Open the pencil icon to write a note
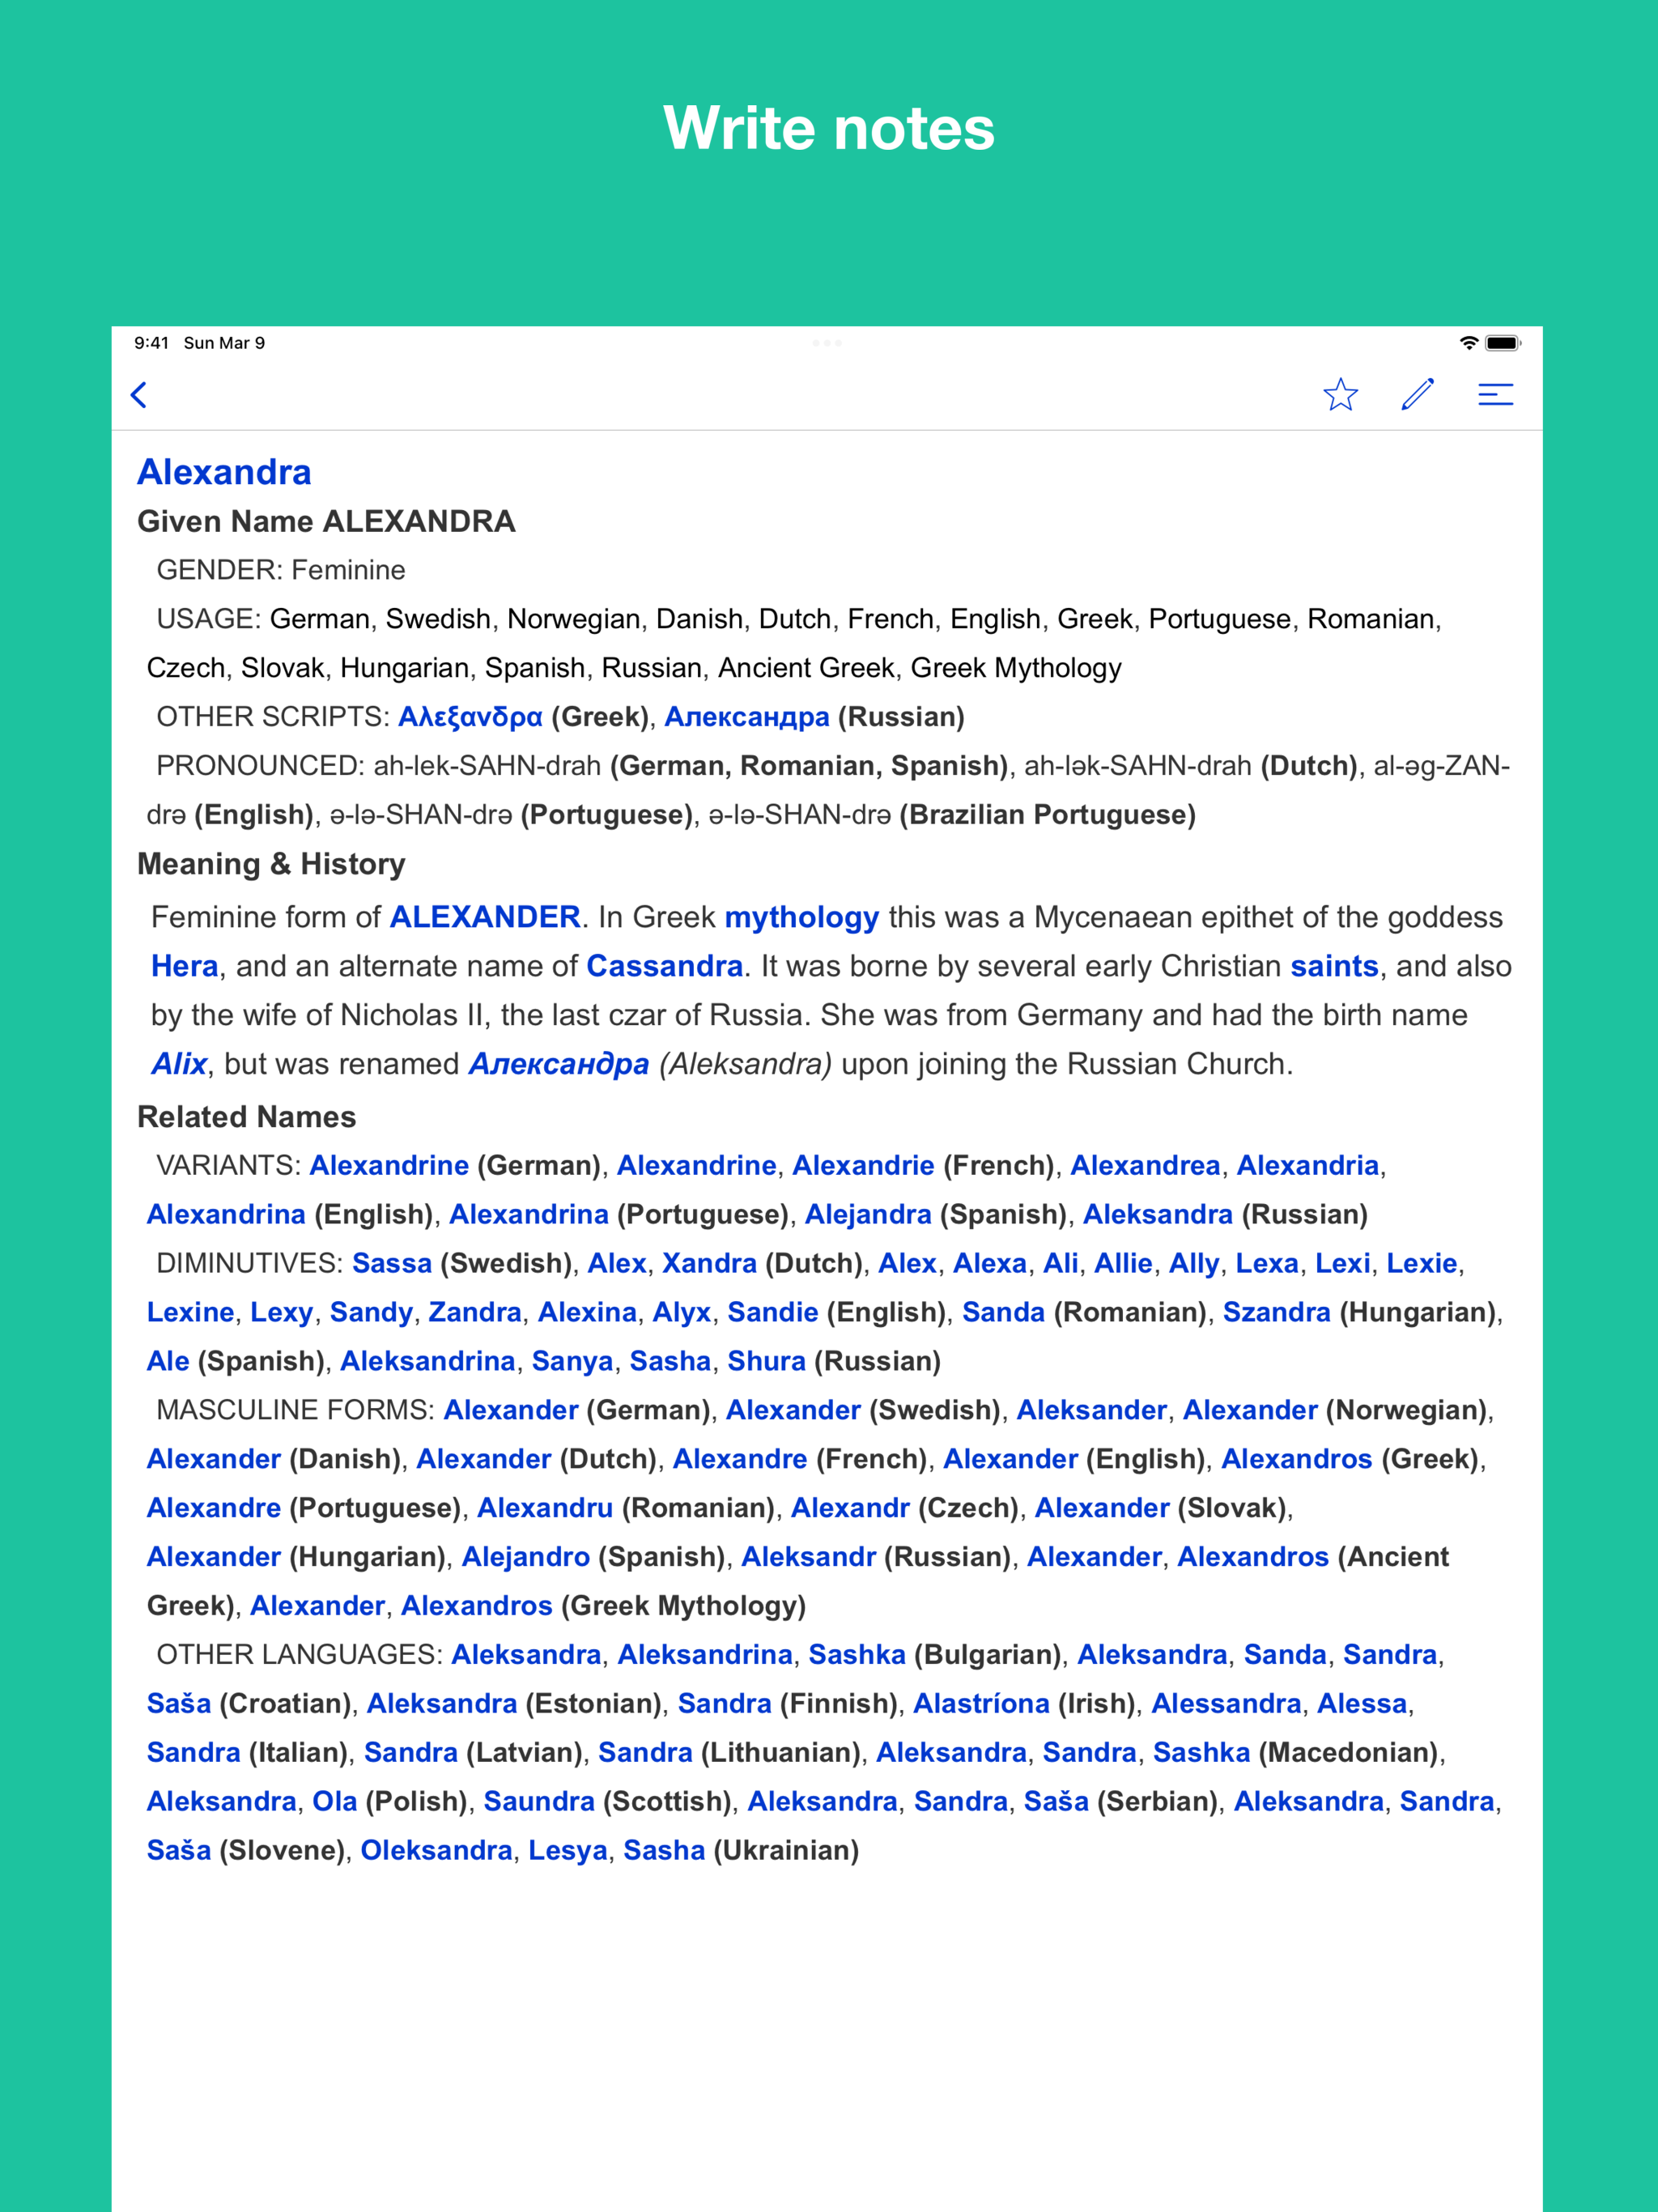Screen dimensions: 1658x2212 (1418, 395)
